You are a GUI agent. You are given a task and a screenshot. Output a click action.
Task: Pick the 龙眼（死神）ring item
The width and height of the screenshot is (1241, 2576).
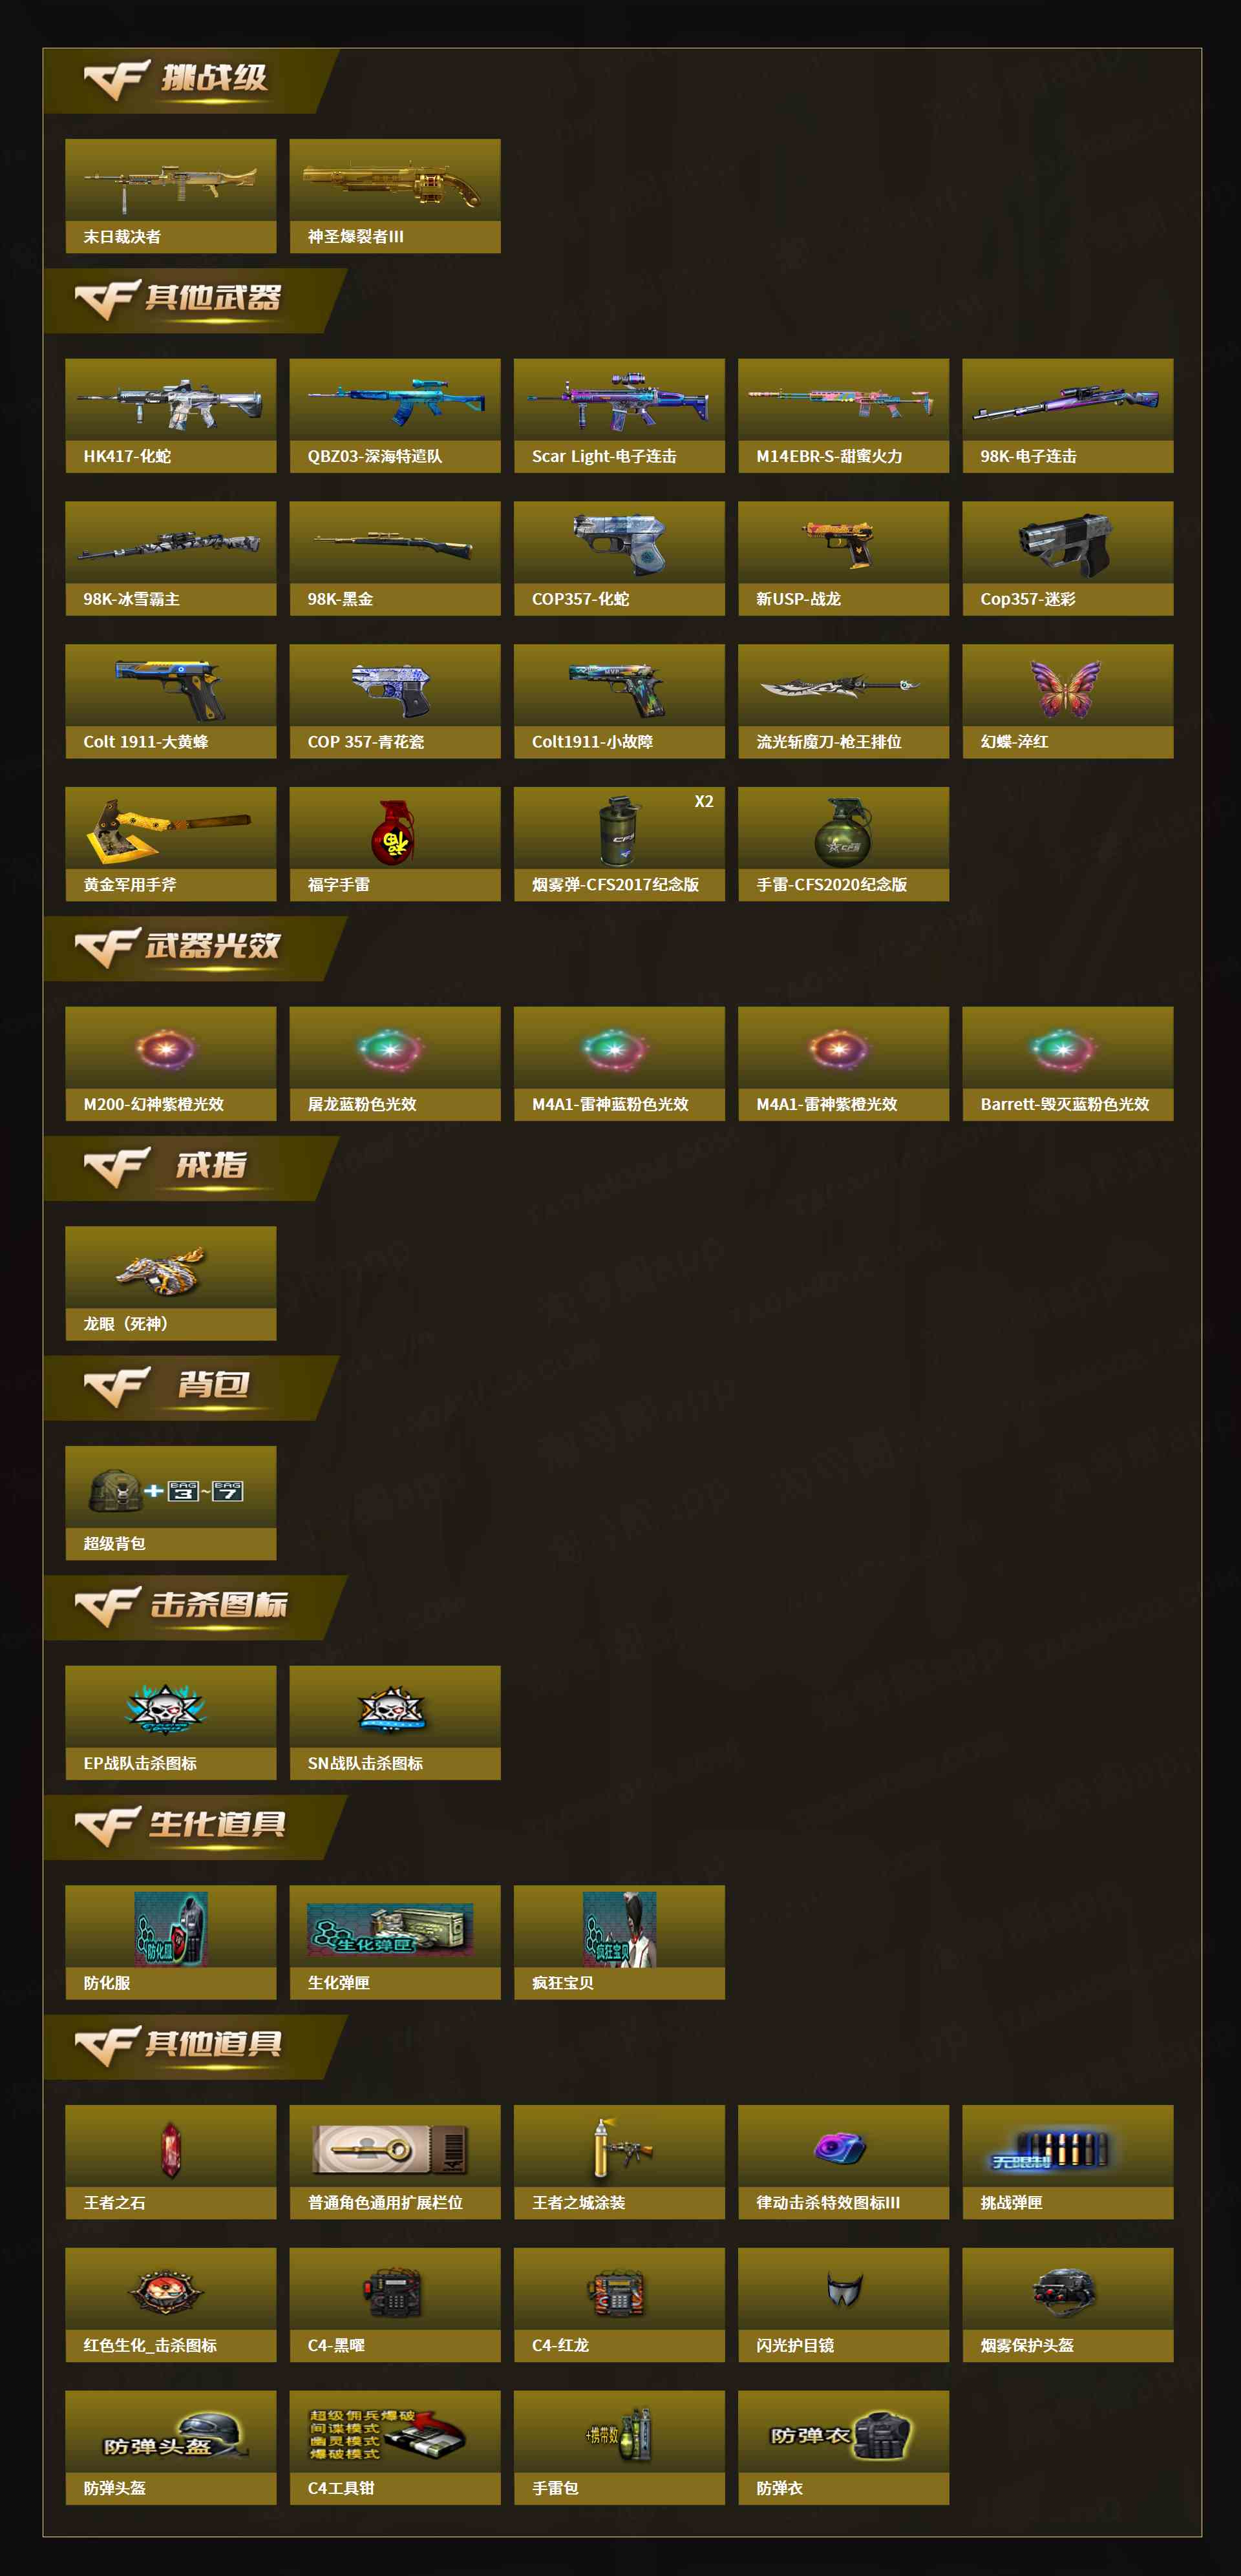pyautogui.click(x=171, y=1283)
